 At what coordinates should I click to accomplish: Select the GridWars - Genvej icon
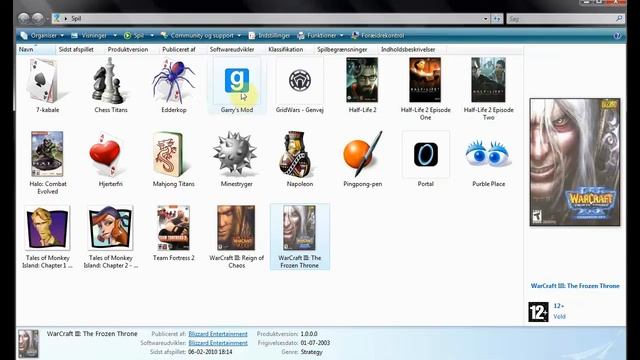coord(300,80)
